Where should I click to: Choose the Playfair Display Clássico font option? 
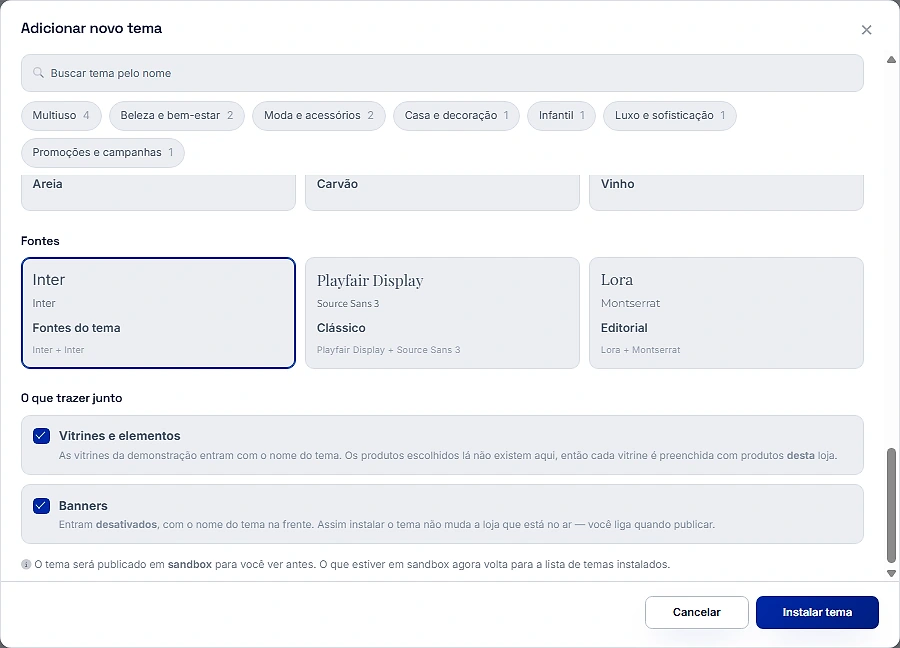click(x=442, y=313)
